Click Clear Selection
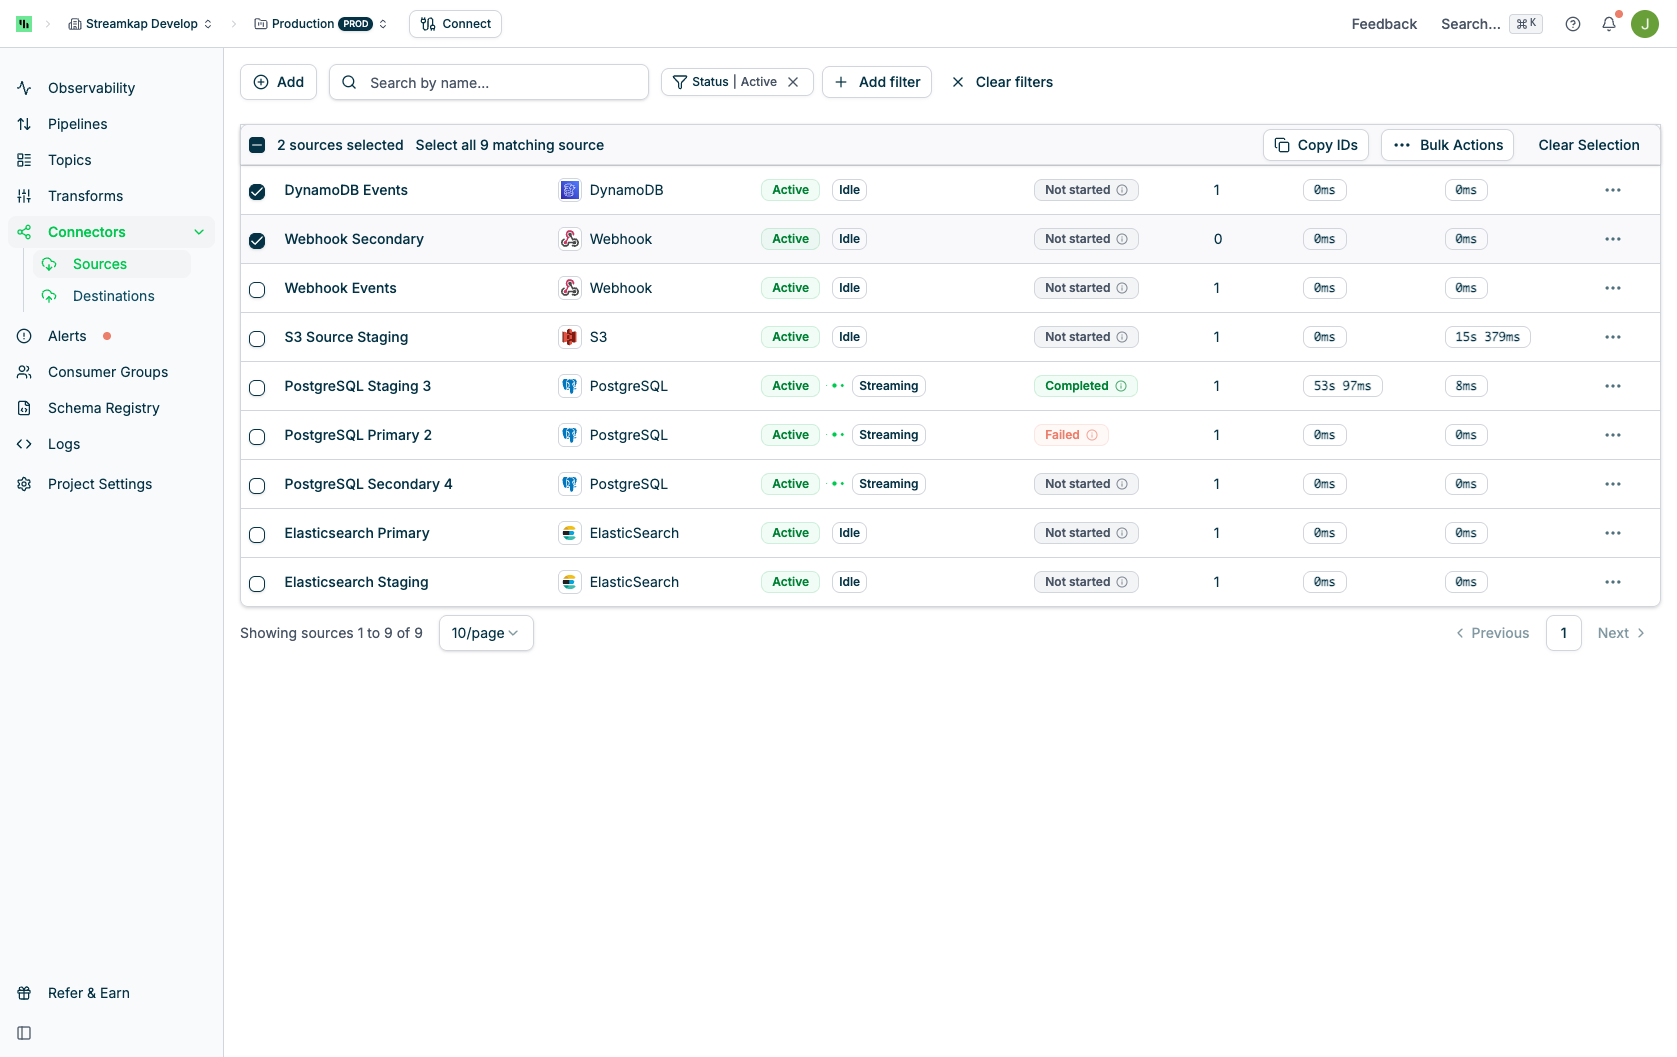This screenshot has width=1677, height=1057. [x=1589, y=145]
